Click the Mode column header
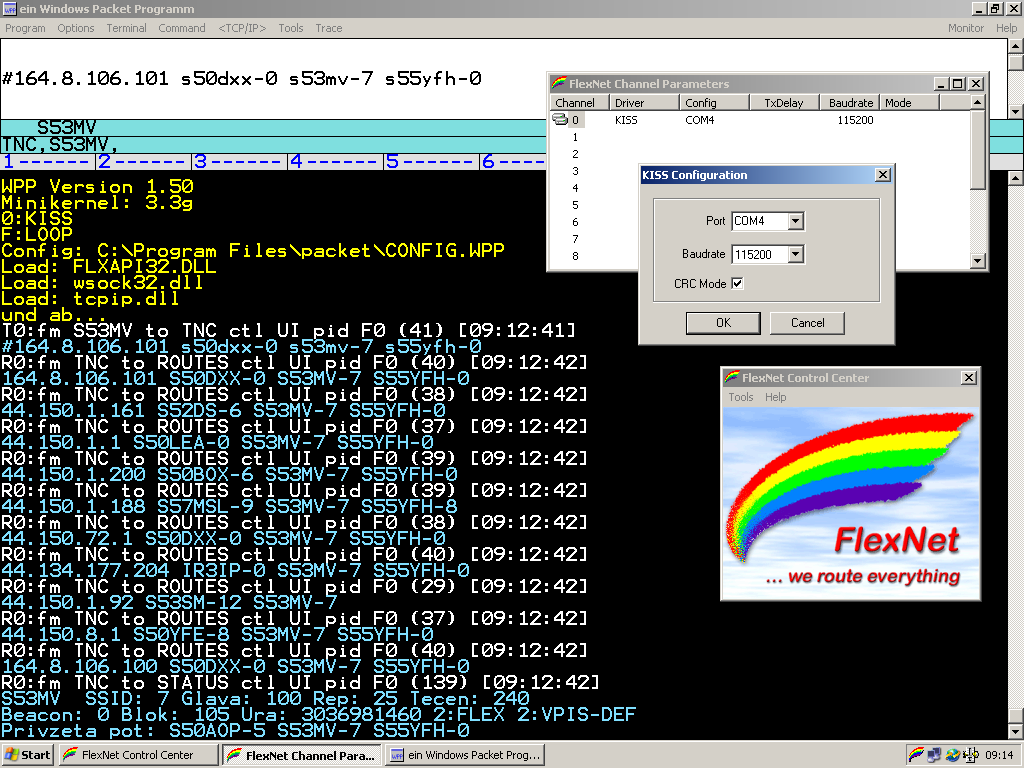The width and height of the screenshot is (1024, 768). [910, 103]
